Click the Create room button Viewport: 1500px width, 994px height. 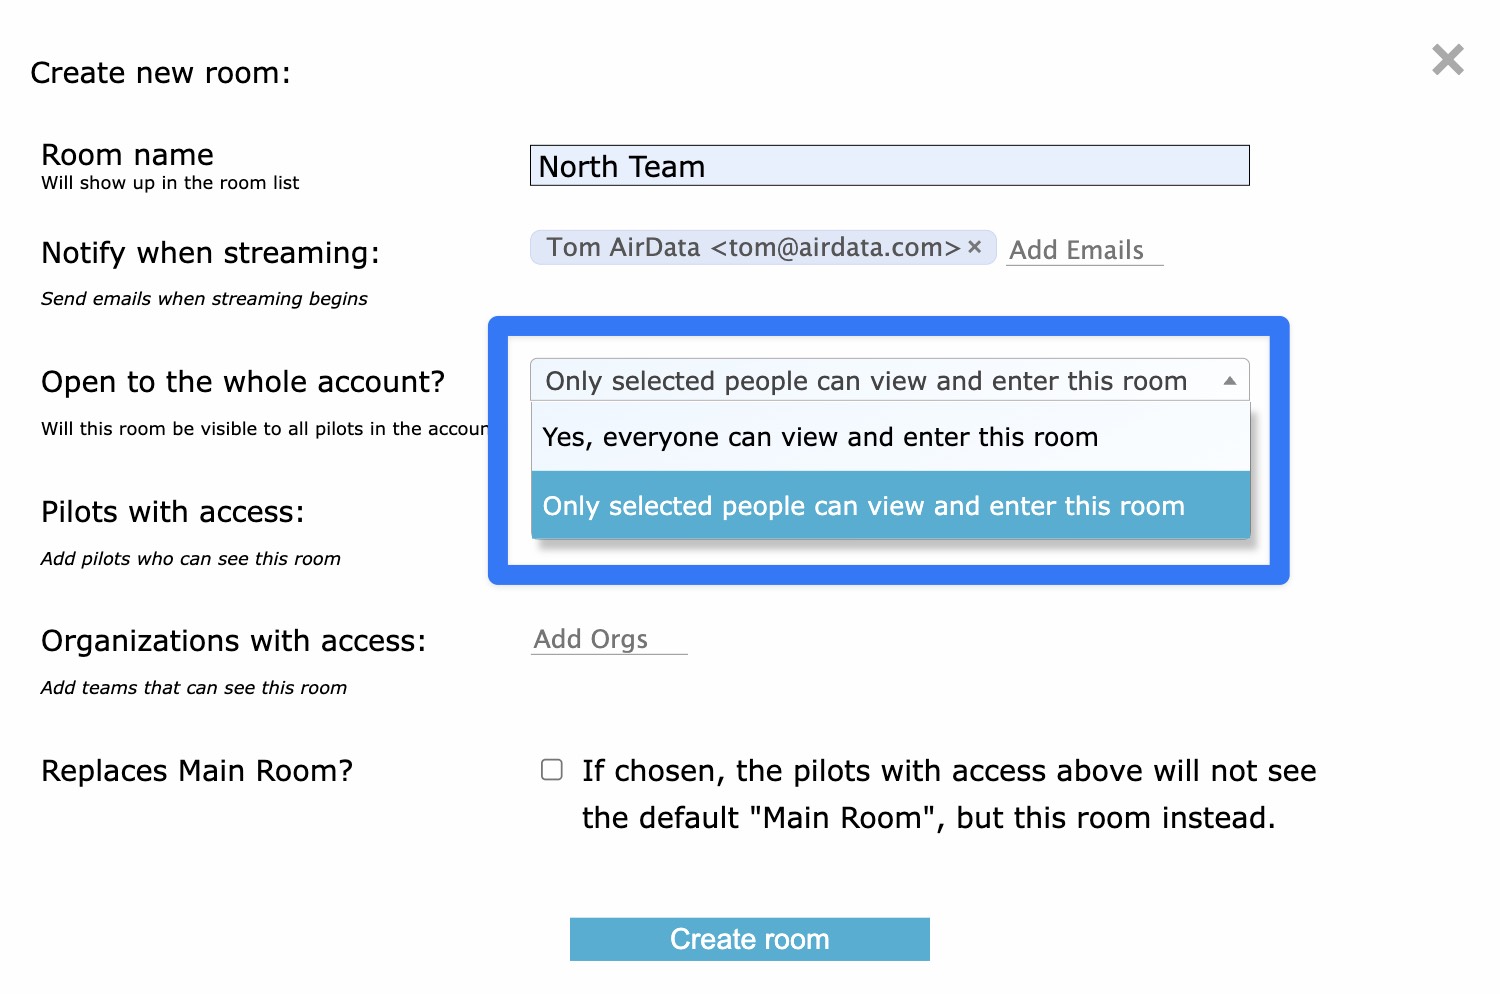750,939
